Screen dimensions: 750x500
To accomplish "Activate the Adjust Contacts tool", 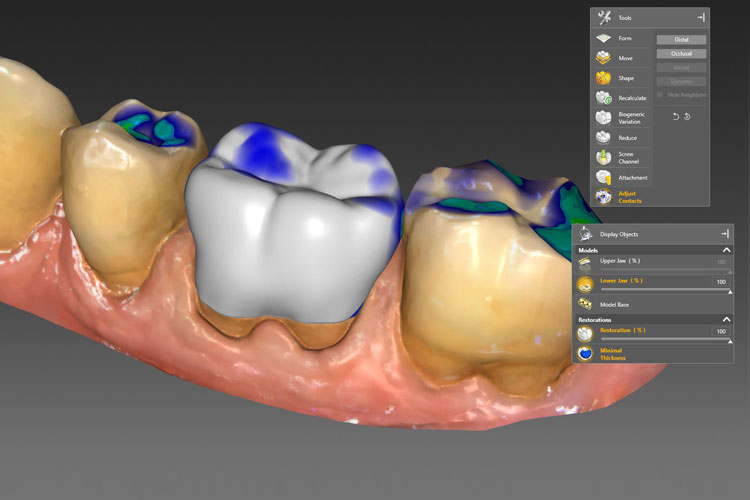I will [x=621, y=197].
